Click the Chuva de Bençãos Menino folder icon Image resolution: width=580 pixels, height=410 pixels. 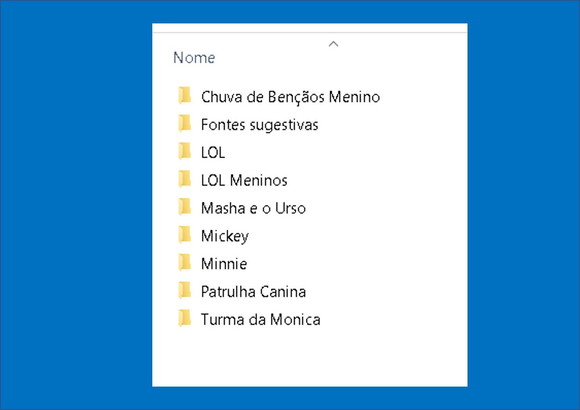click(184, 95)
